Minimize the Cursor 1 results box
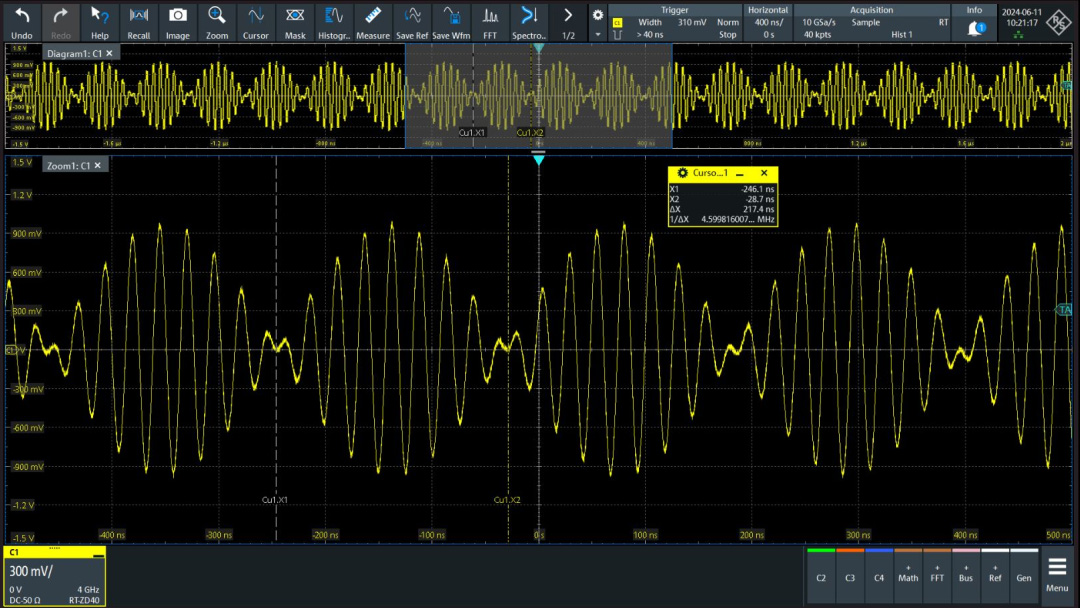The height and width of the screenshot is (608, 1080). tap(740, 174)
